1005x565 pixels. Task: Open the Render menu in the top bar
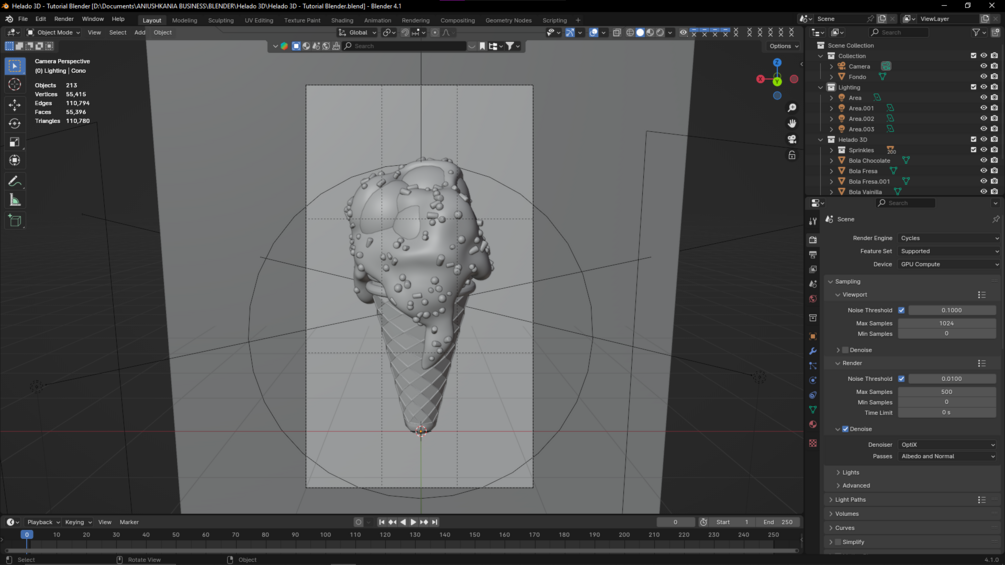(x=64, y=19)
